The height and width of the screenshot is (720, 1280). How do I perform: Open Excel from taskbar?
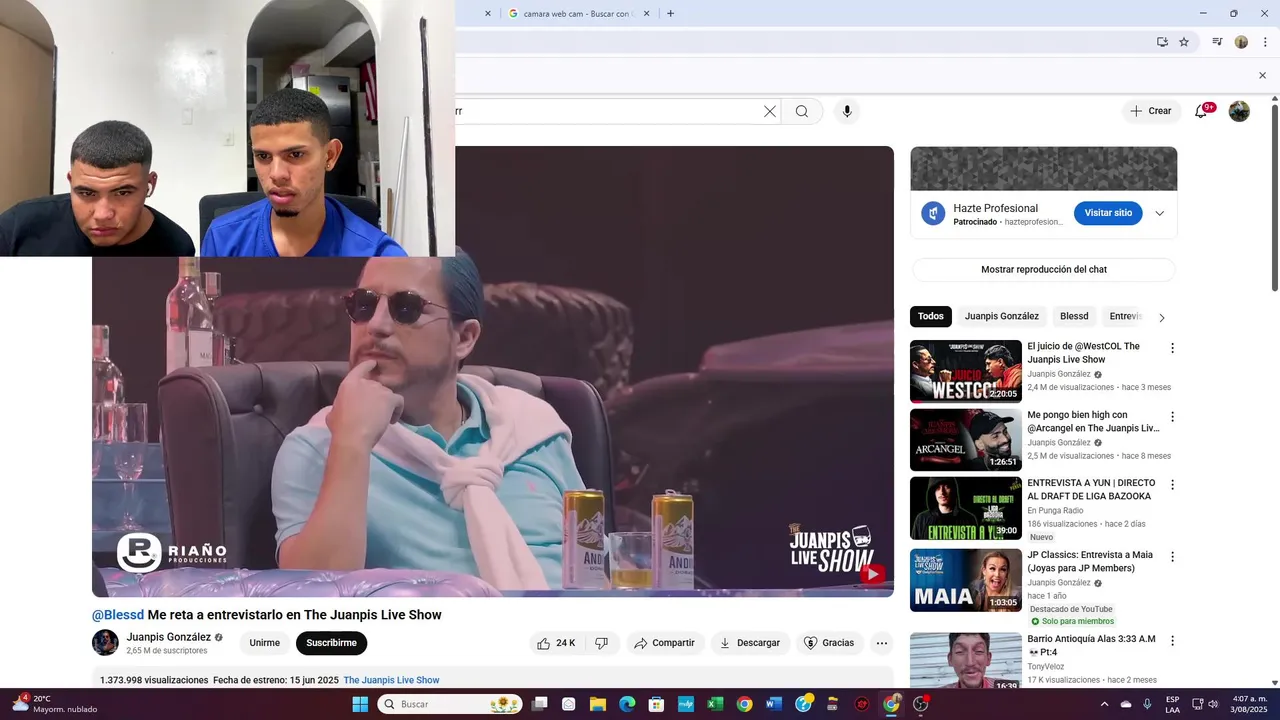[x=715, y=704]
